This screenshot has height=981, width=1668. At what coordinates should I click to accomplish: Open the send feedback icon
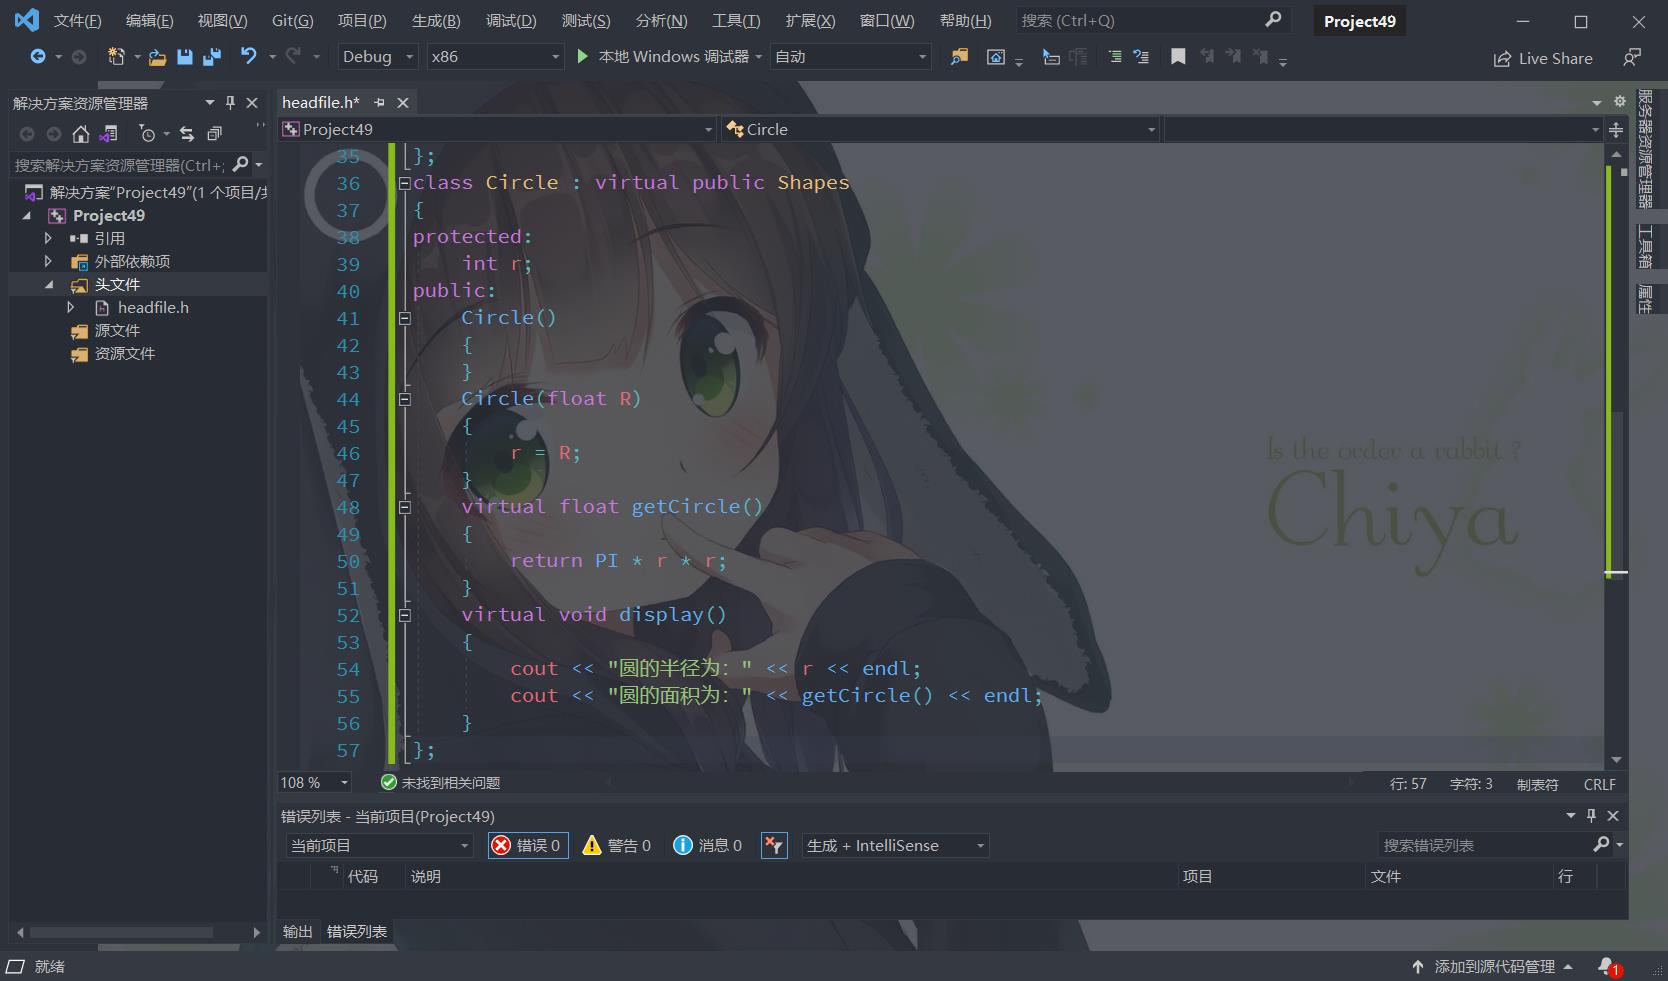click(1632, 58)
